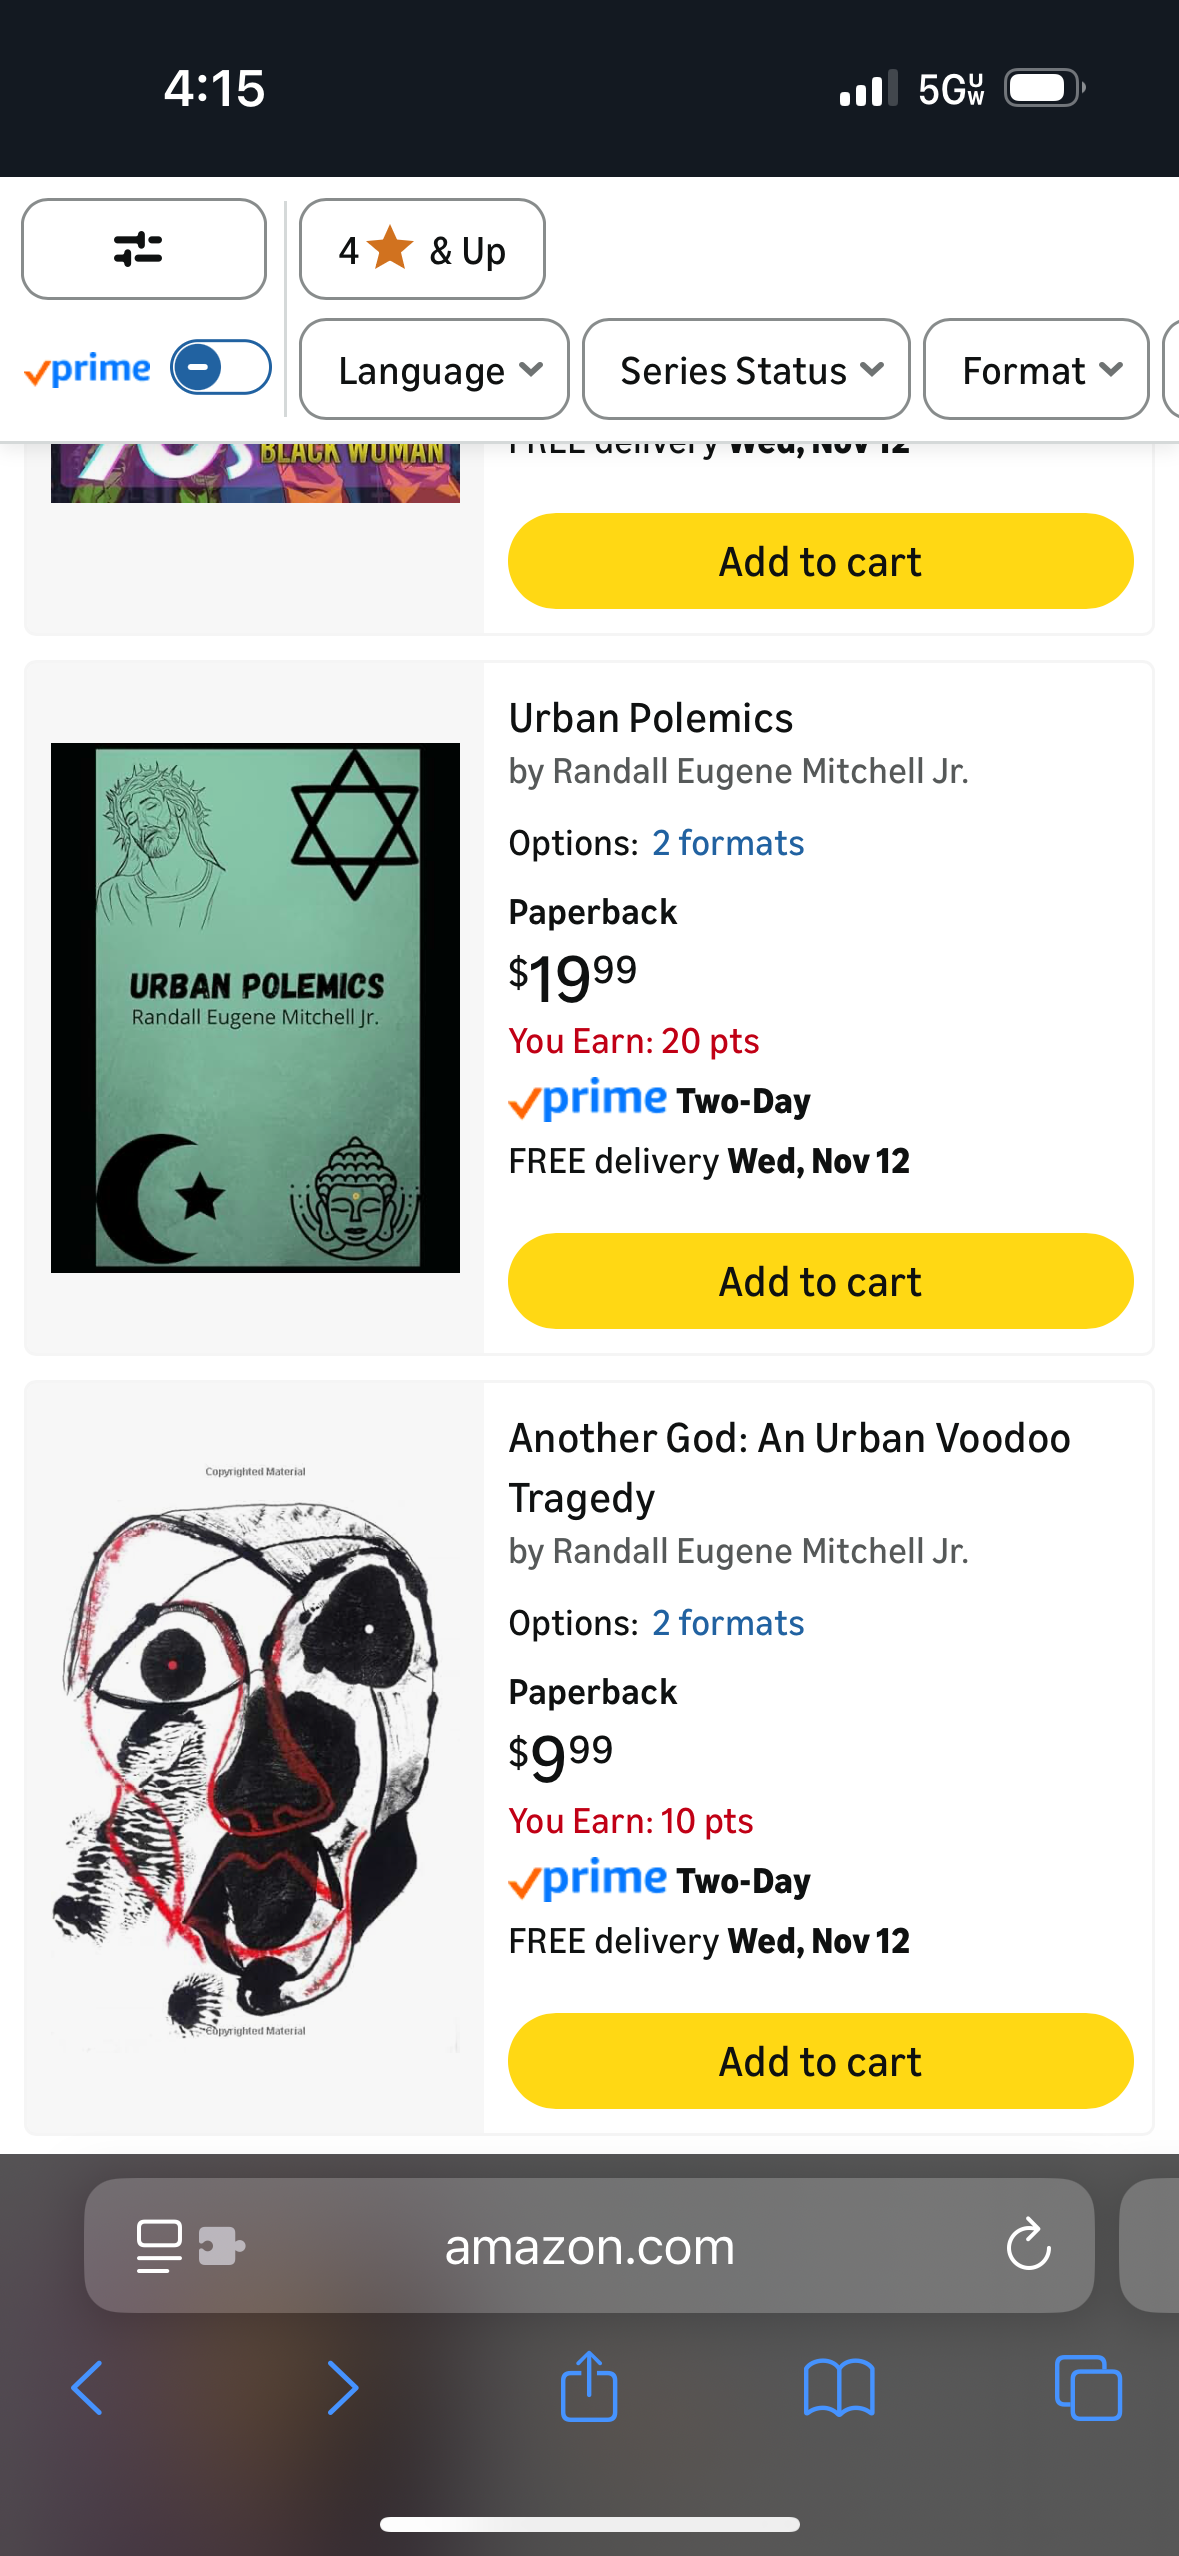Open the Safari share sheet
This screenshot has width=1179, height=2556.
pyautogui.click(x=589, y=2386)
